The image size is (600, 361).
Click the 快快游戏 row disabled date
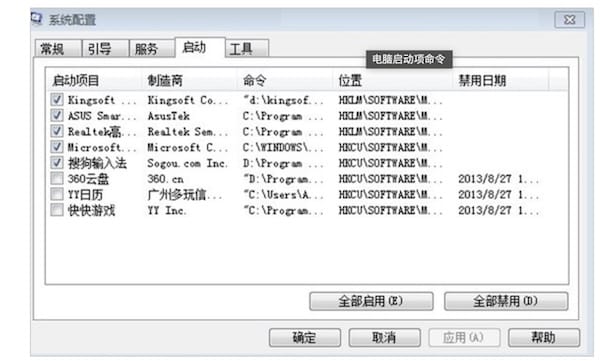[499, 210]
